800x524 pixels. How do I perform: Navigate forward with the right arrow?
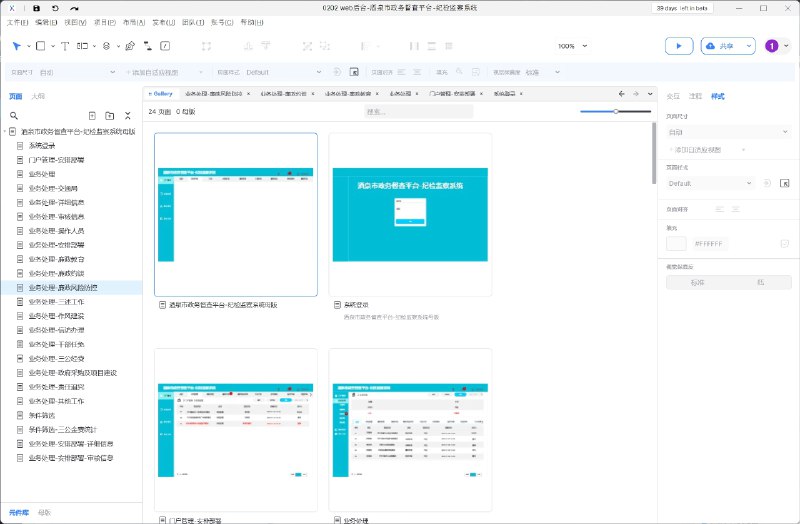pyautogui.click(x=636, y=94)
